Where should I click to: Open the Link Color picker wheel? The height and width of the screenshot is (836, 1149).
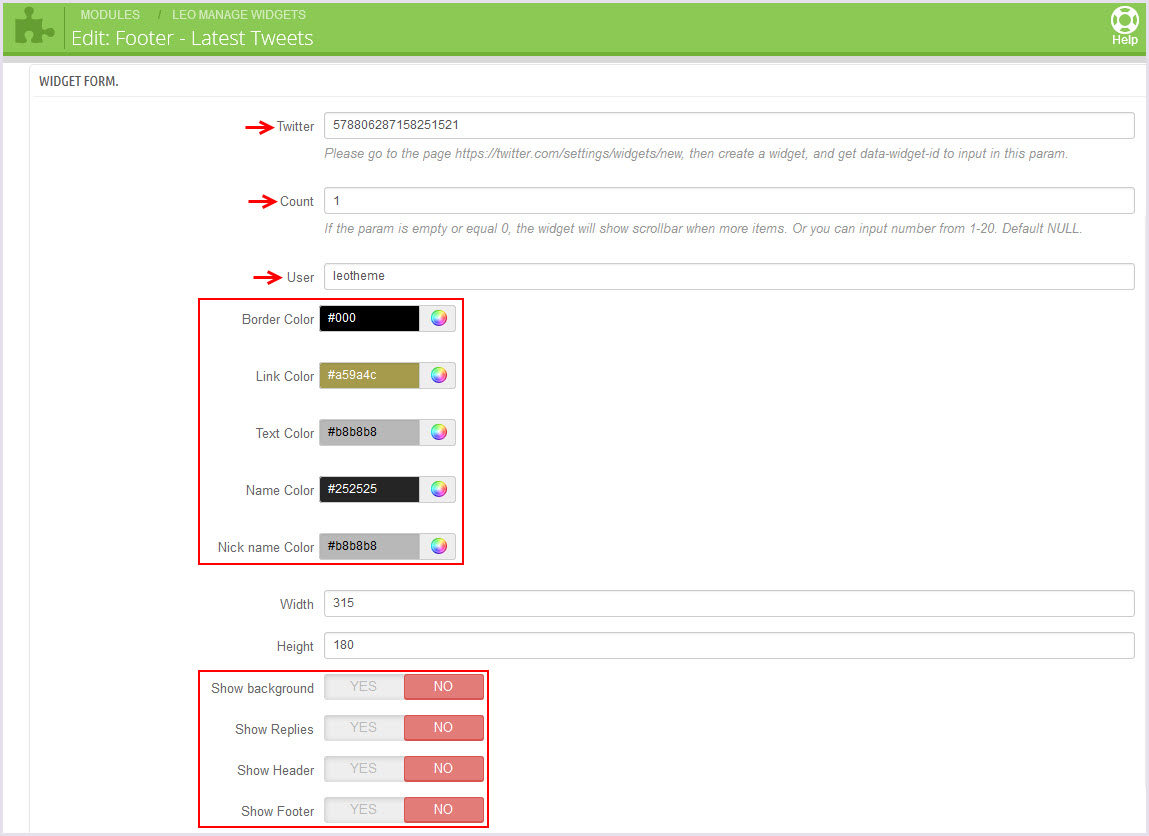click(438, 376)
